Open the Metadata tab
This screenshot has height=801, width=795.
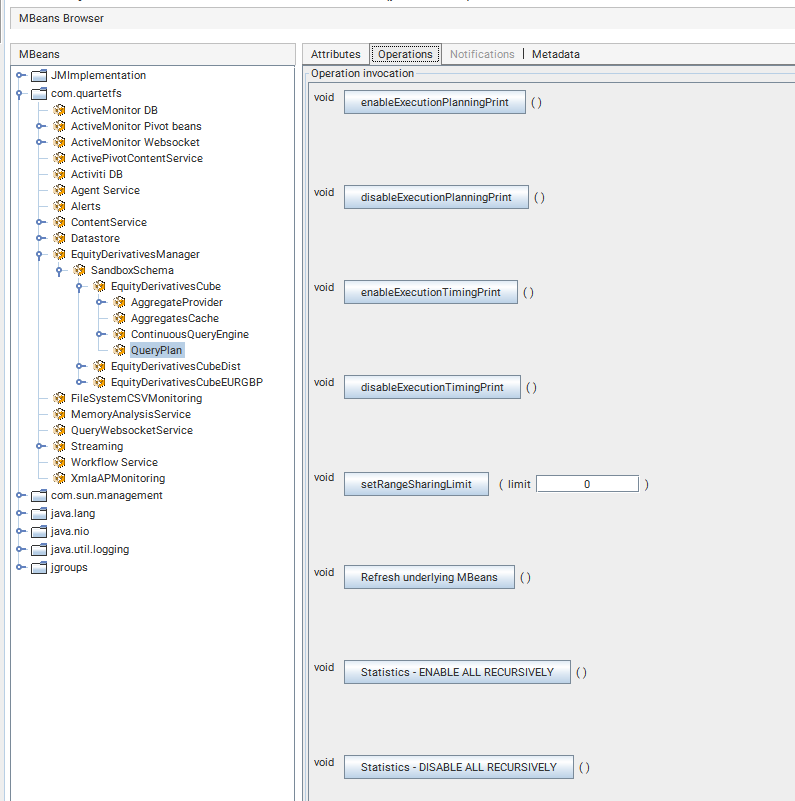(555, 54)
